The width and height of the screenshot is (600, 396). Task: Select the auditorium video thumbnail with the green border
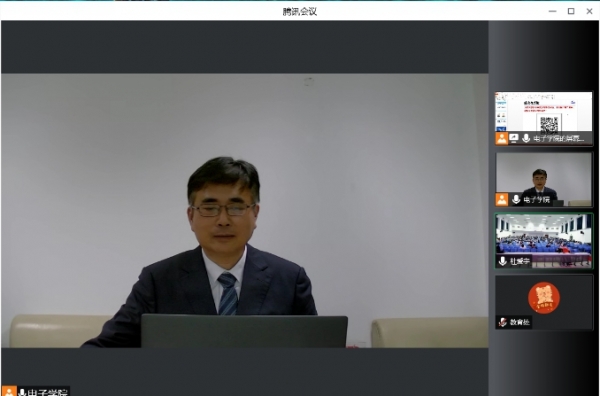pos(544,241)
